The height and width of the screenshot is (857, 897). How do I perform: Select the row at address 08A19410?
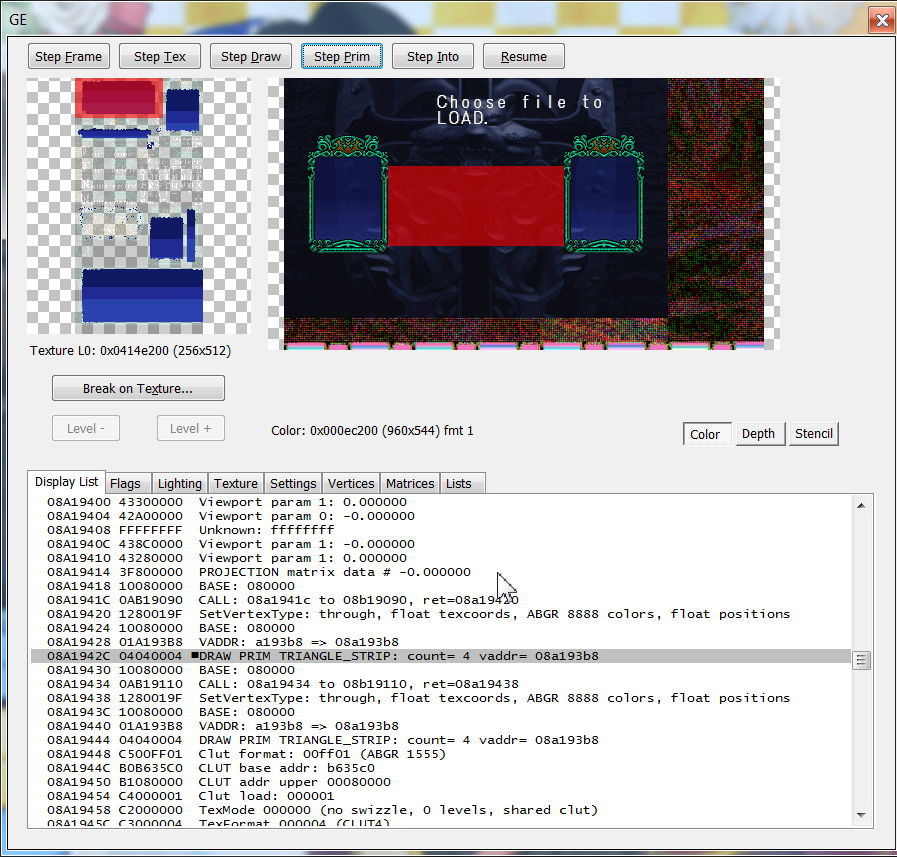click(440, 558)
